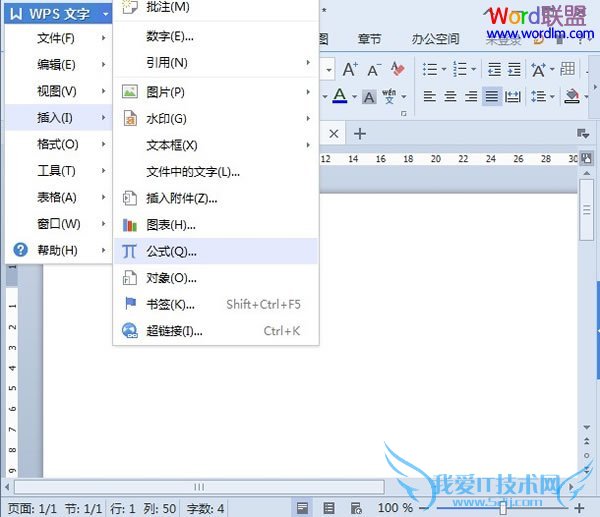Screen dimensions: 600x517
Task: Switch to the 章节 ribbon tab
Action: coord(369,39)
